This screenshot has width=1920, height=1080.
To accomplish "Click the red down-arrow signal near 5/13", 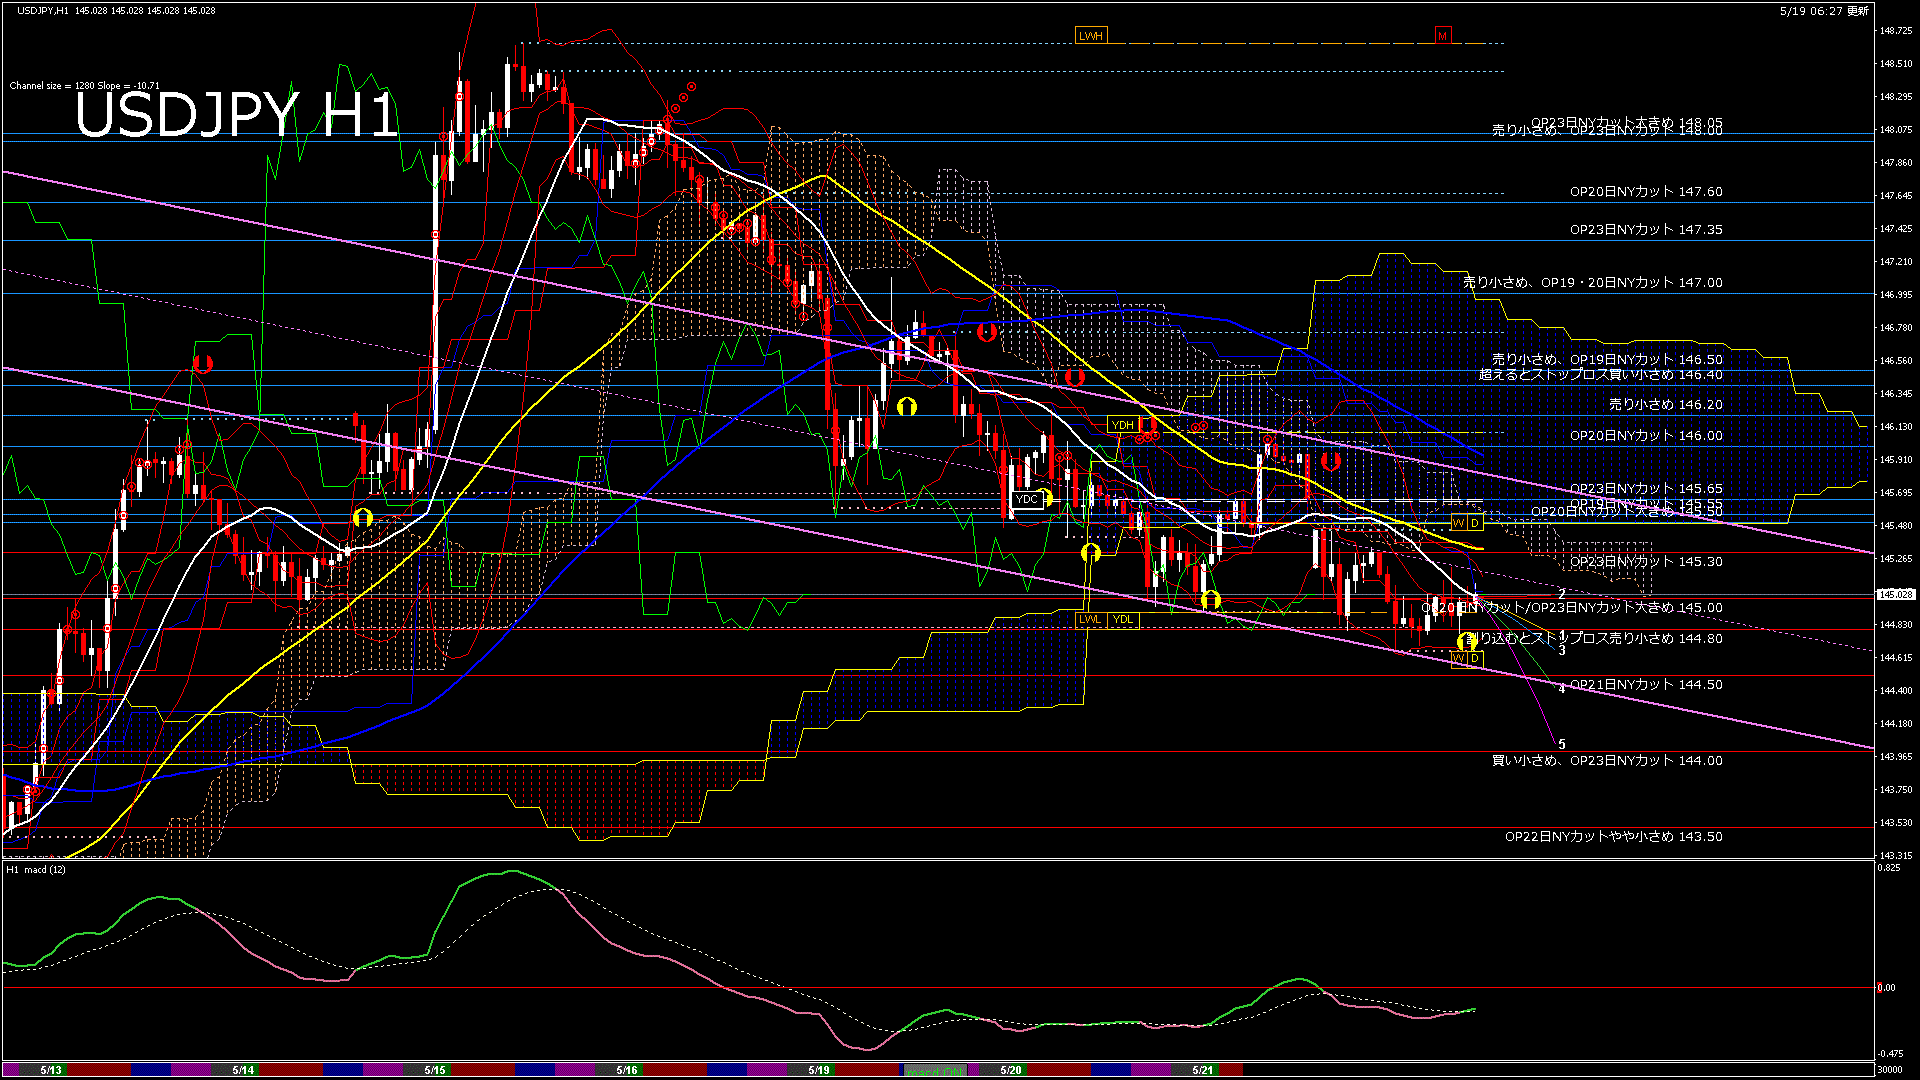I will [203, 364].
